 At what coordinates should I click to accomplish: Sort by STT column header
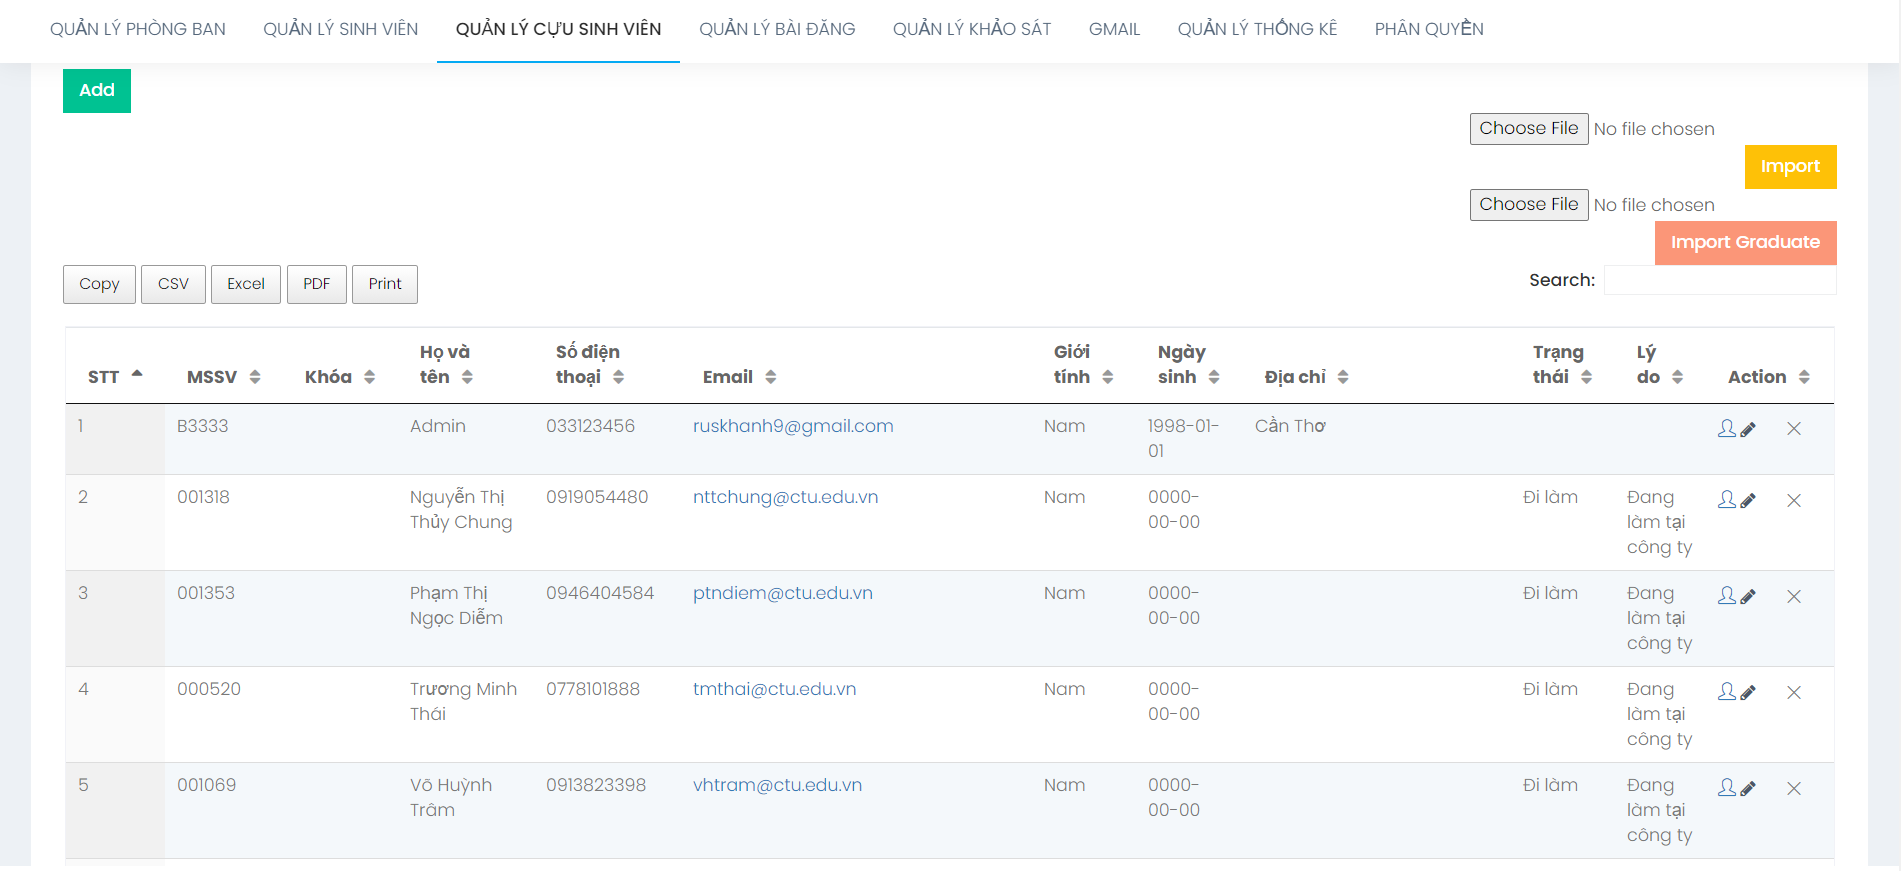[114, 377]
